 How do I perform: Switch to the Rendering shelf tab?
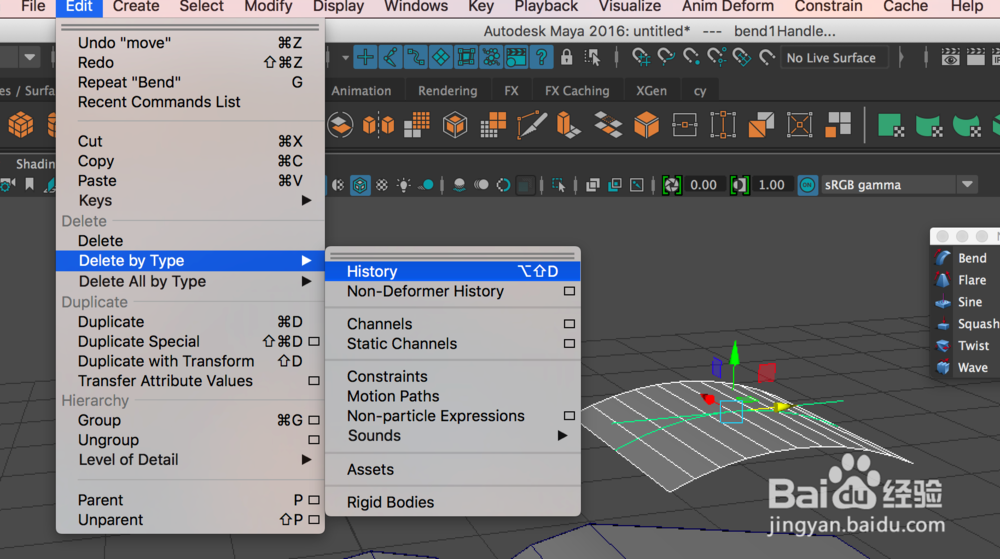(448, 91)
